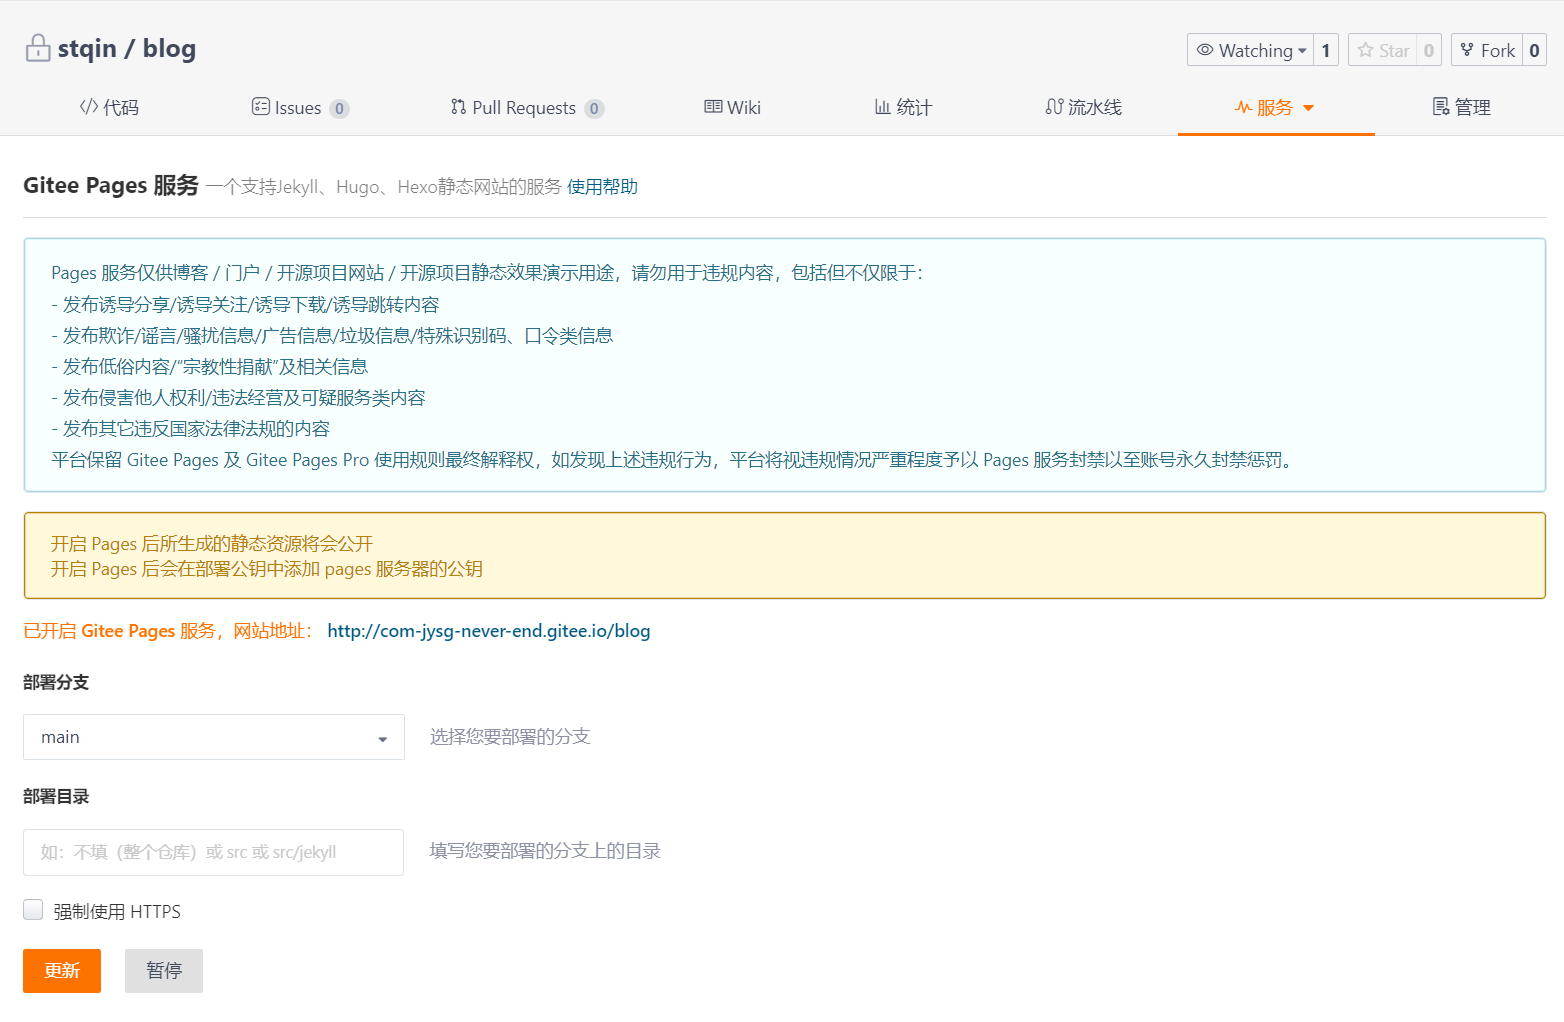Click the blog repository name link
This screenshot has width=1564, height=1022.
pyautogui.click(x=169, y=48)
